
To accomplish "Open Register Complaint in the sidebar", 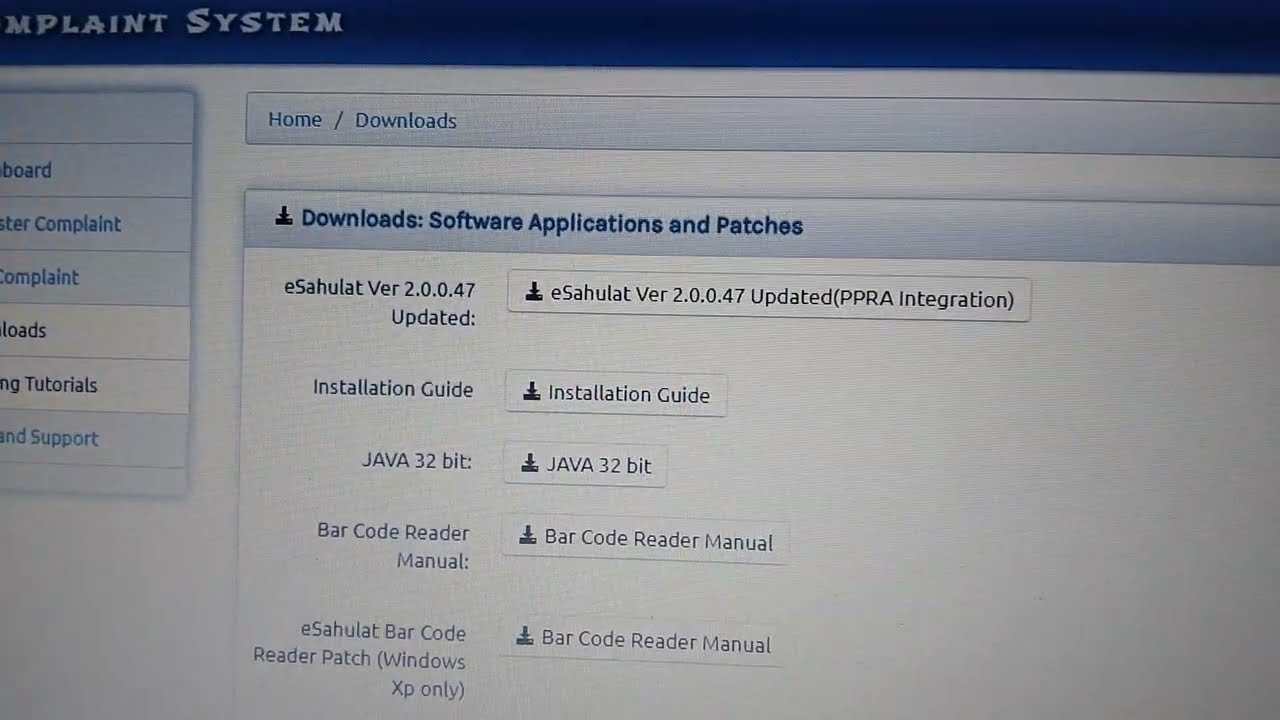I will tap(94, 224).
